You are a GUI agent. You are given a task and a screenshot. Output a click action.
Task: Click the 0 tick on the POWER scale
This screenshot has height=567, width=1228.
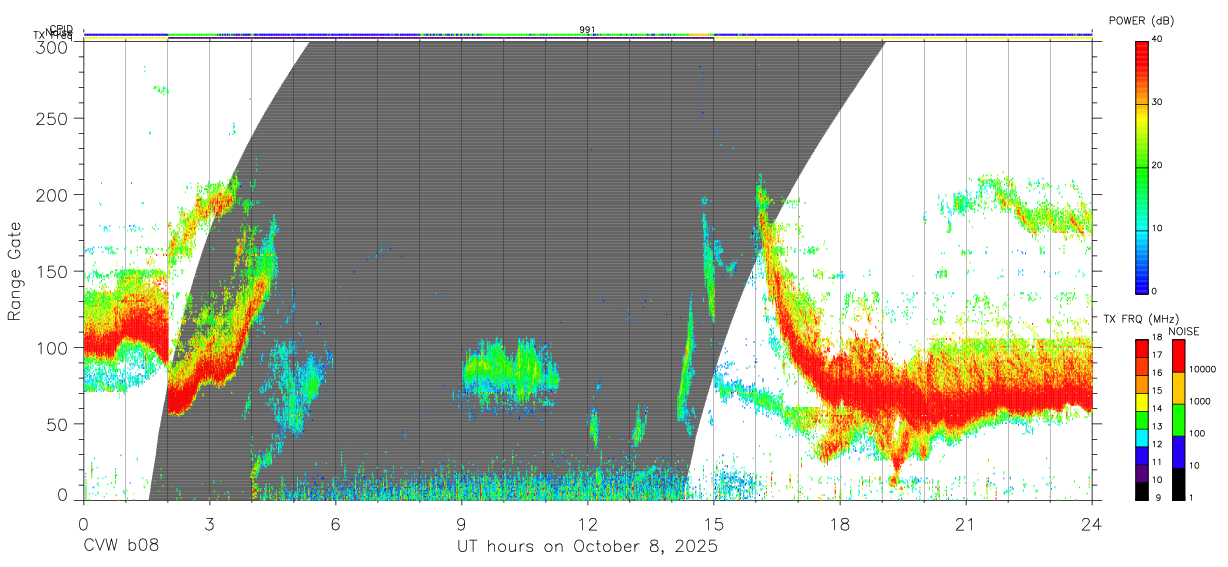[x=1155, y=292]
